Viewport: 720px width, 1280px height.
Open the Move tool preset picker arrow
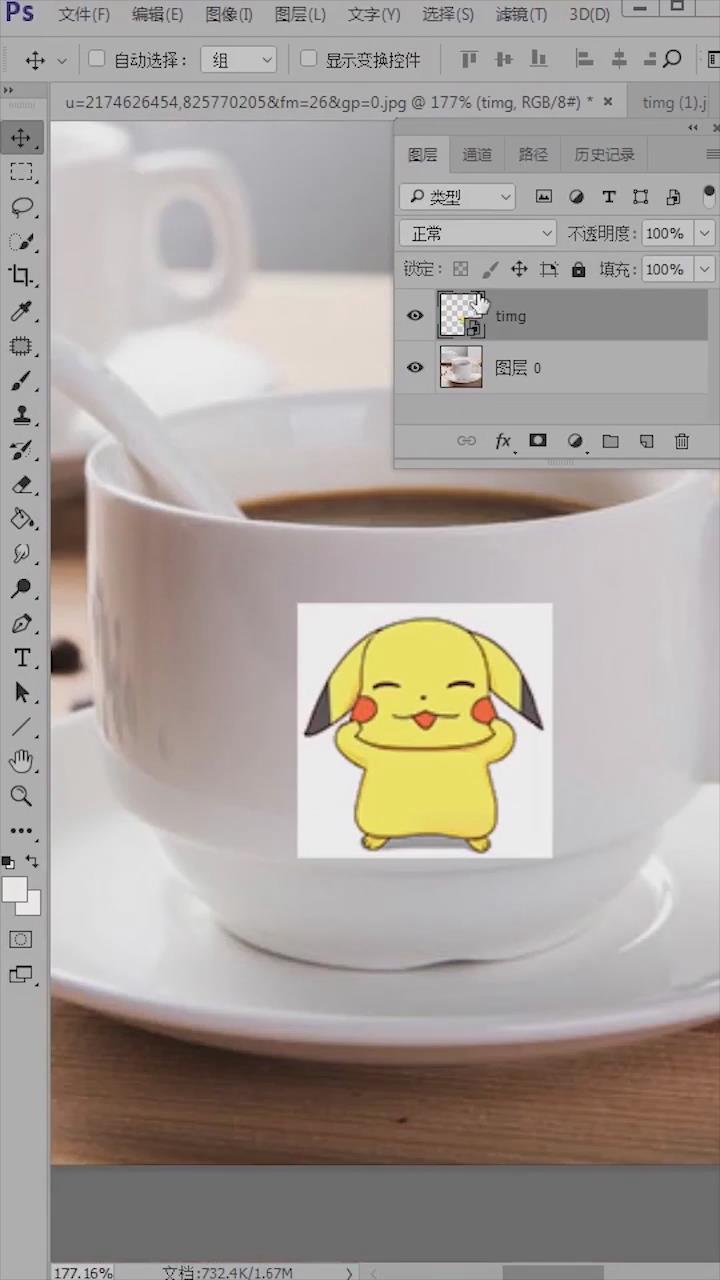click(62, 60)
